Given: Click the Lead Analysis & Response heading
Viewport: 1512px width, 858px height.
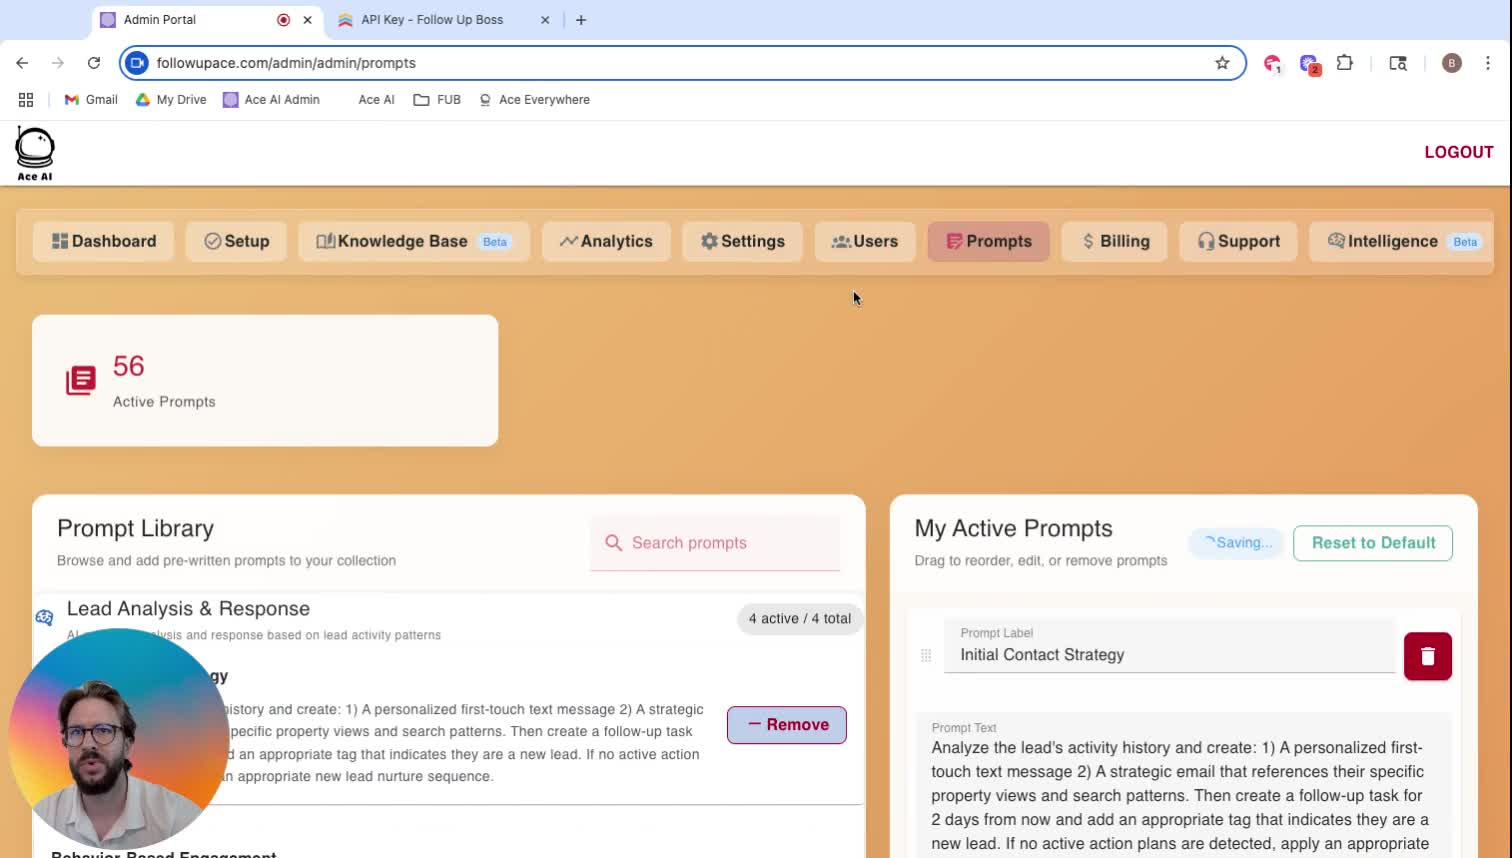Looking at the screenshot, I should point(188,609).
